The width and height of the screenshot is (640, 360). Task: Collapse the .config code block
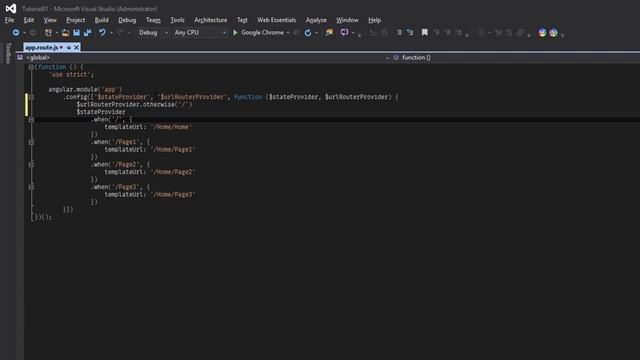(31, 97)
